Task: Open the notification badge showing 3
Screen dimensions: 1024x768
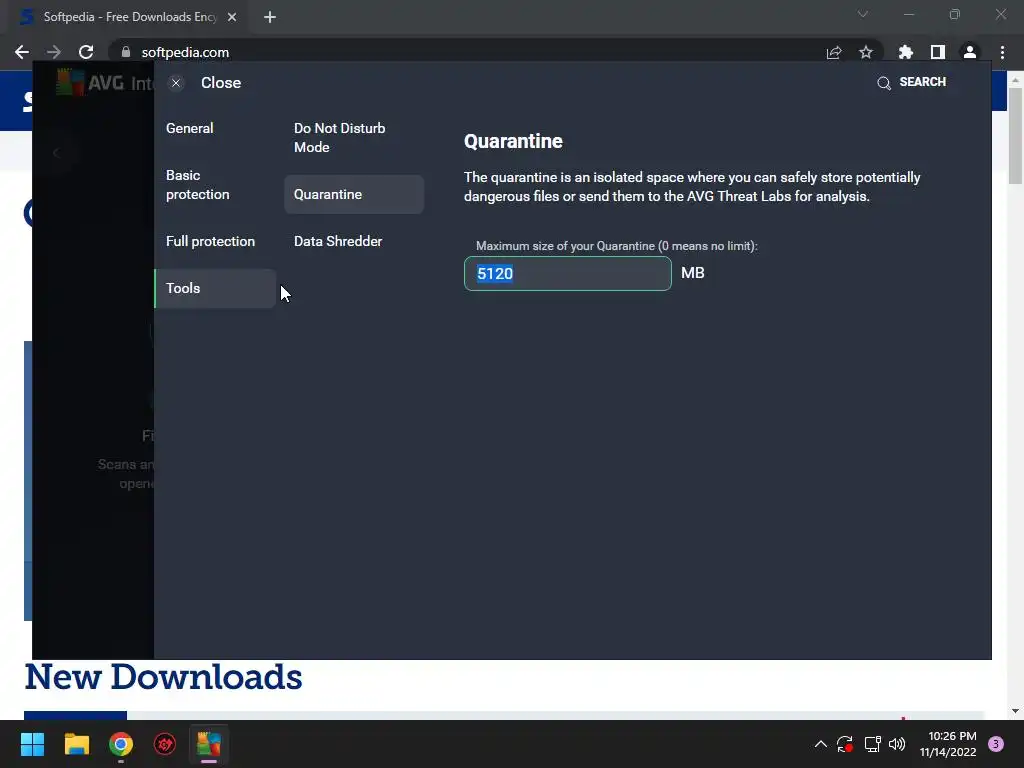Action: [x=996, y=744]
